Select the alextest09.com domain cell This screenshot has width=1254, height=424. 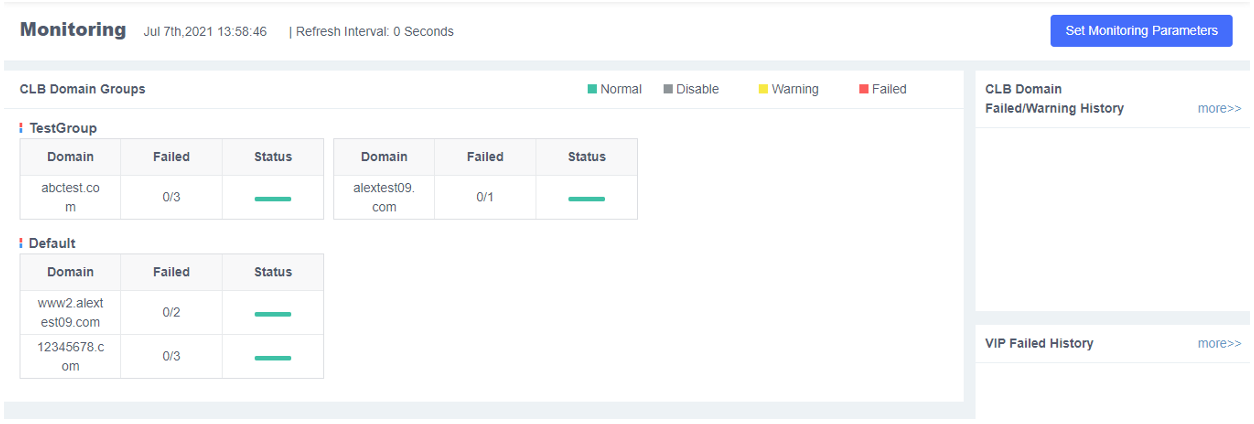(x=384, y=197)
